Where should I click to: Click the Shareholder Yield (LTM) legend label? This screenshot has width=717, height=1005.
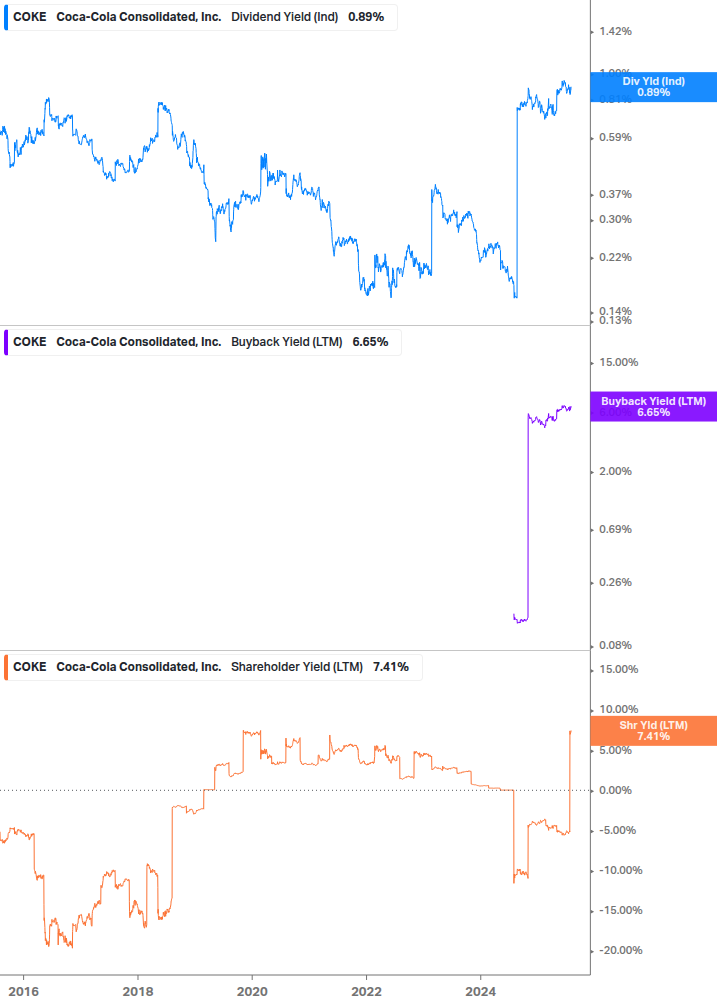[x=297, y=667]
